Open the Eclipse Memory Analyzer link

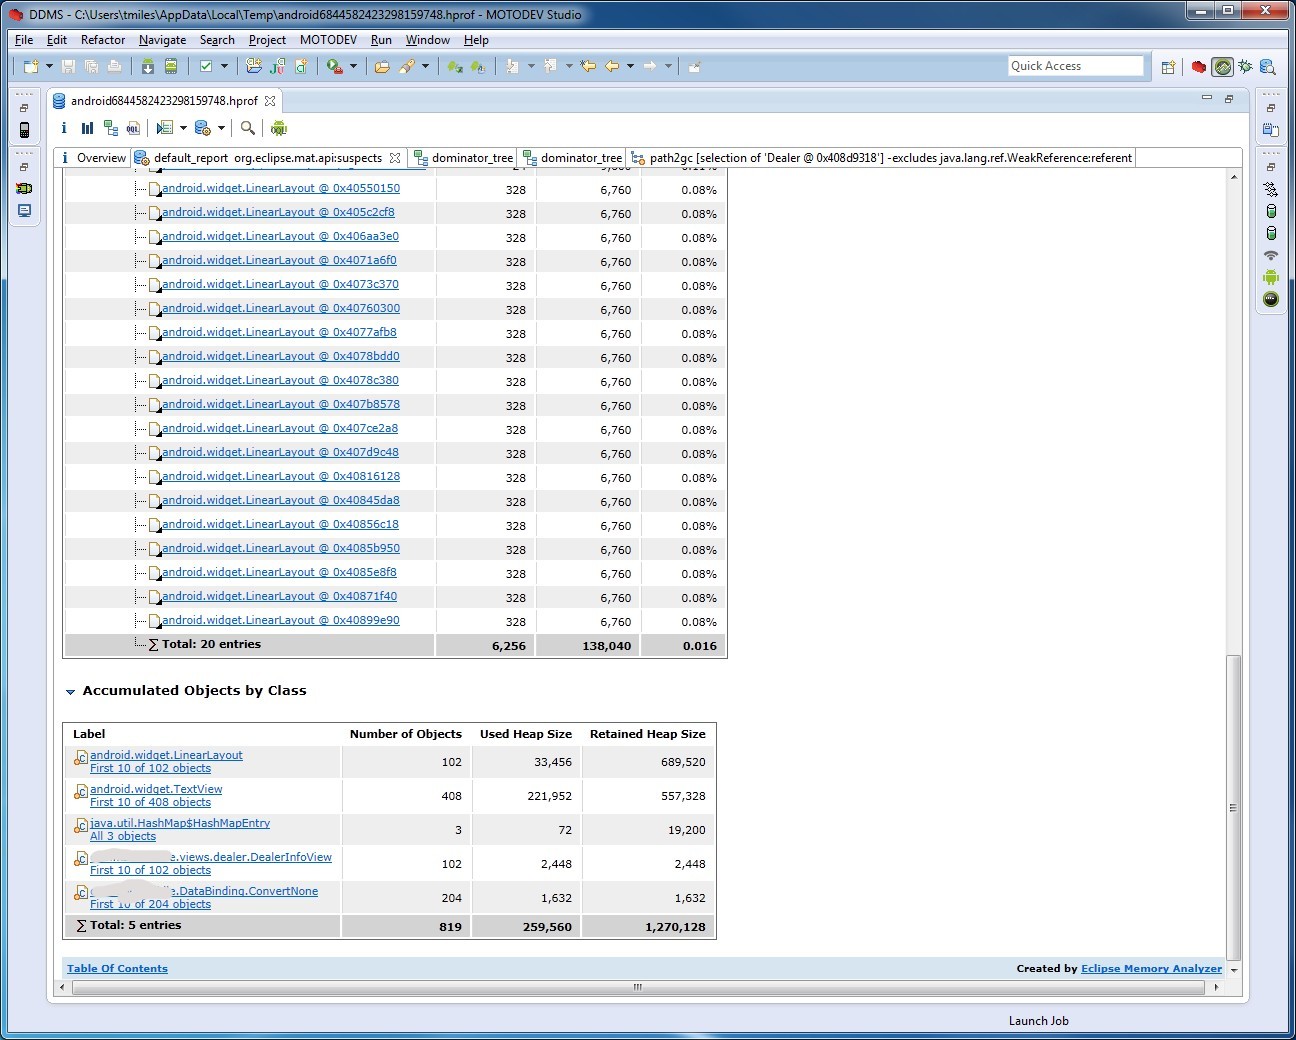coord(1151,968)
